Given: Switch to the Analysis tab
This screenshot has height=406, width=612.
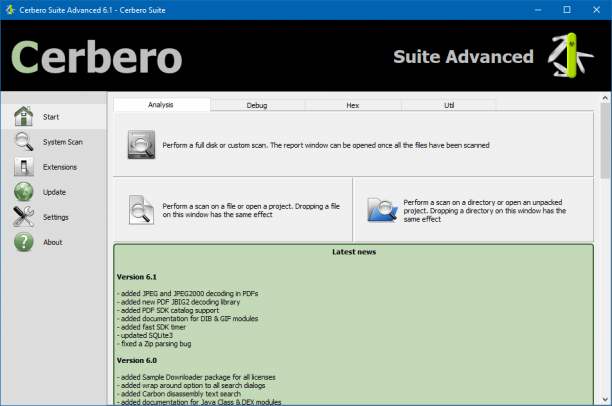Looking at the screenshot, I should pyautogui.click(x=161, y=105).
